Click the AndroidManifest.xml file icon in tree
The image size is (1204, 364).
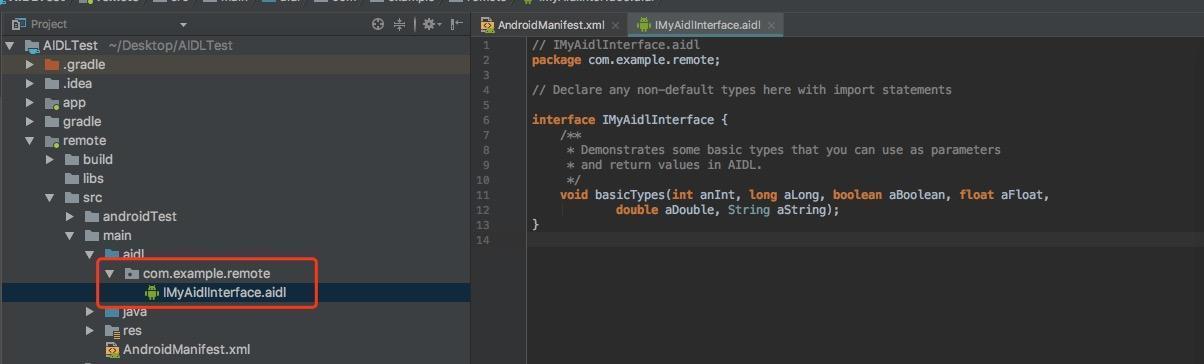click(x=112, y=350)
